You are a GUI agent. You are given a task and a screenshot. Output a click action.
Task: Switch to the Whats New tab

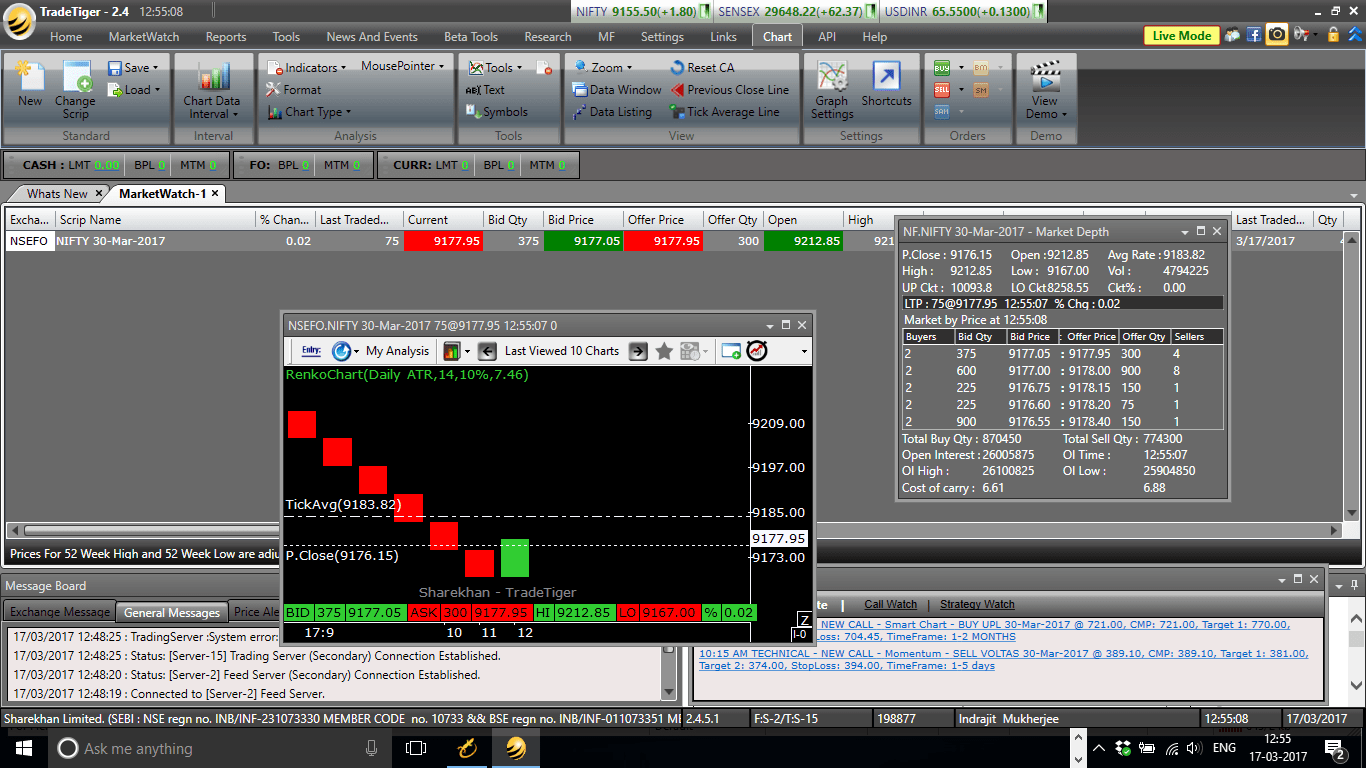pyautogui.click(x=57, y=193)
